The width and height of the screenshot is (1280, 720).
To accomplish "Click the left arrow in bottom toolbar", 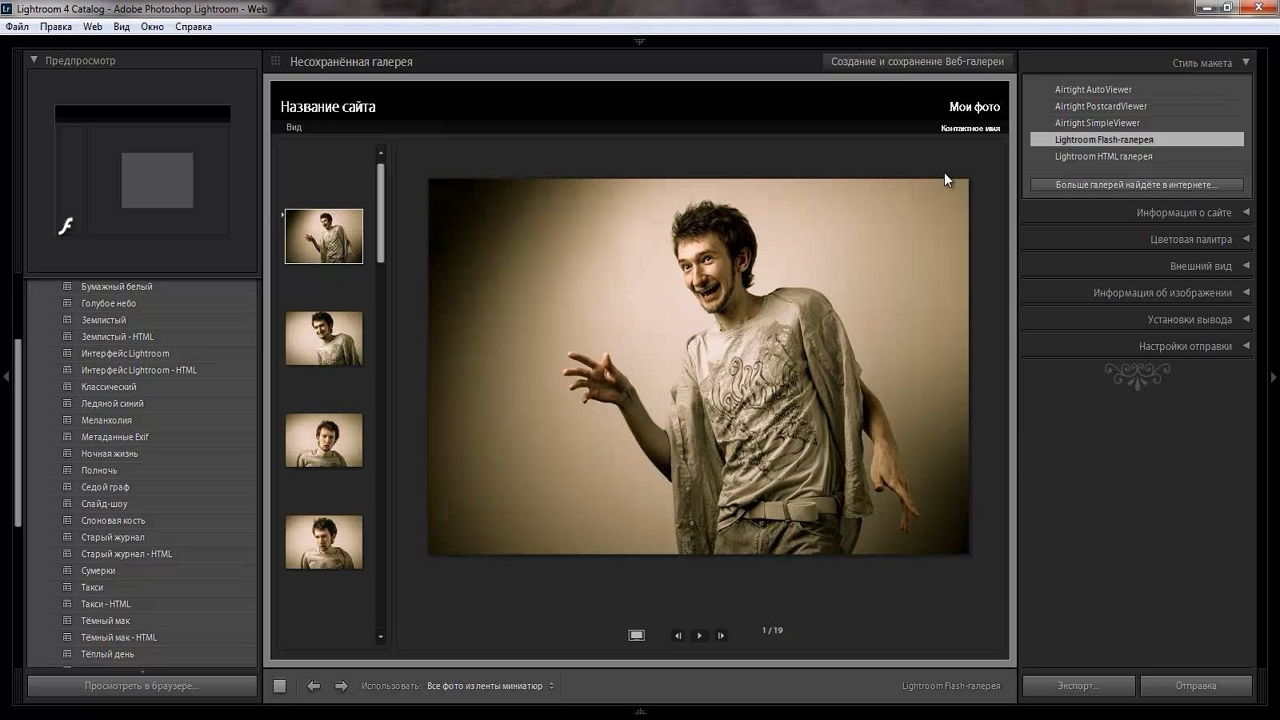I will pos(314,686).
